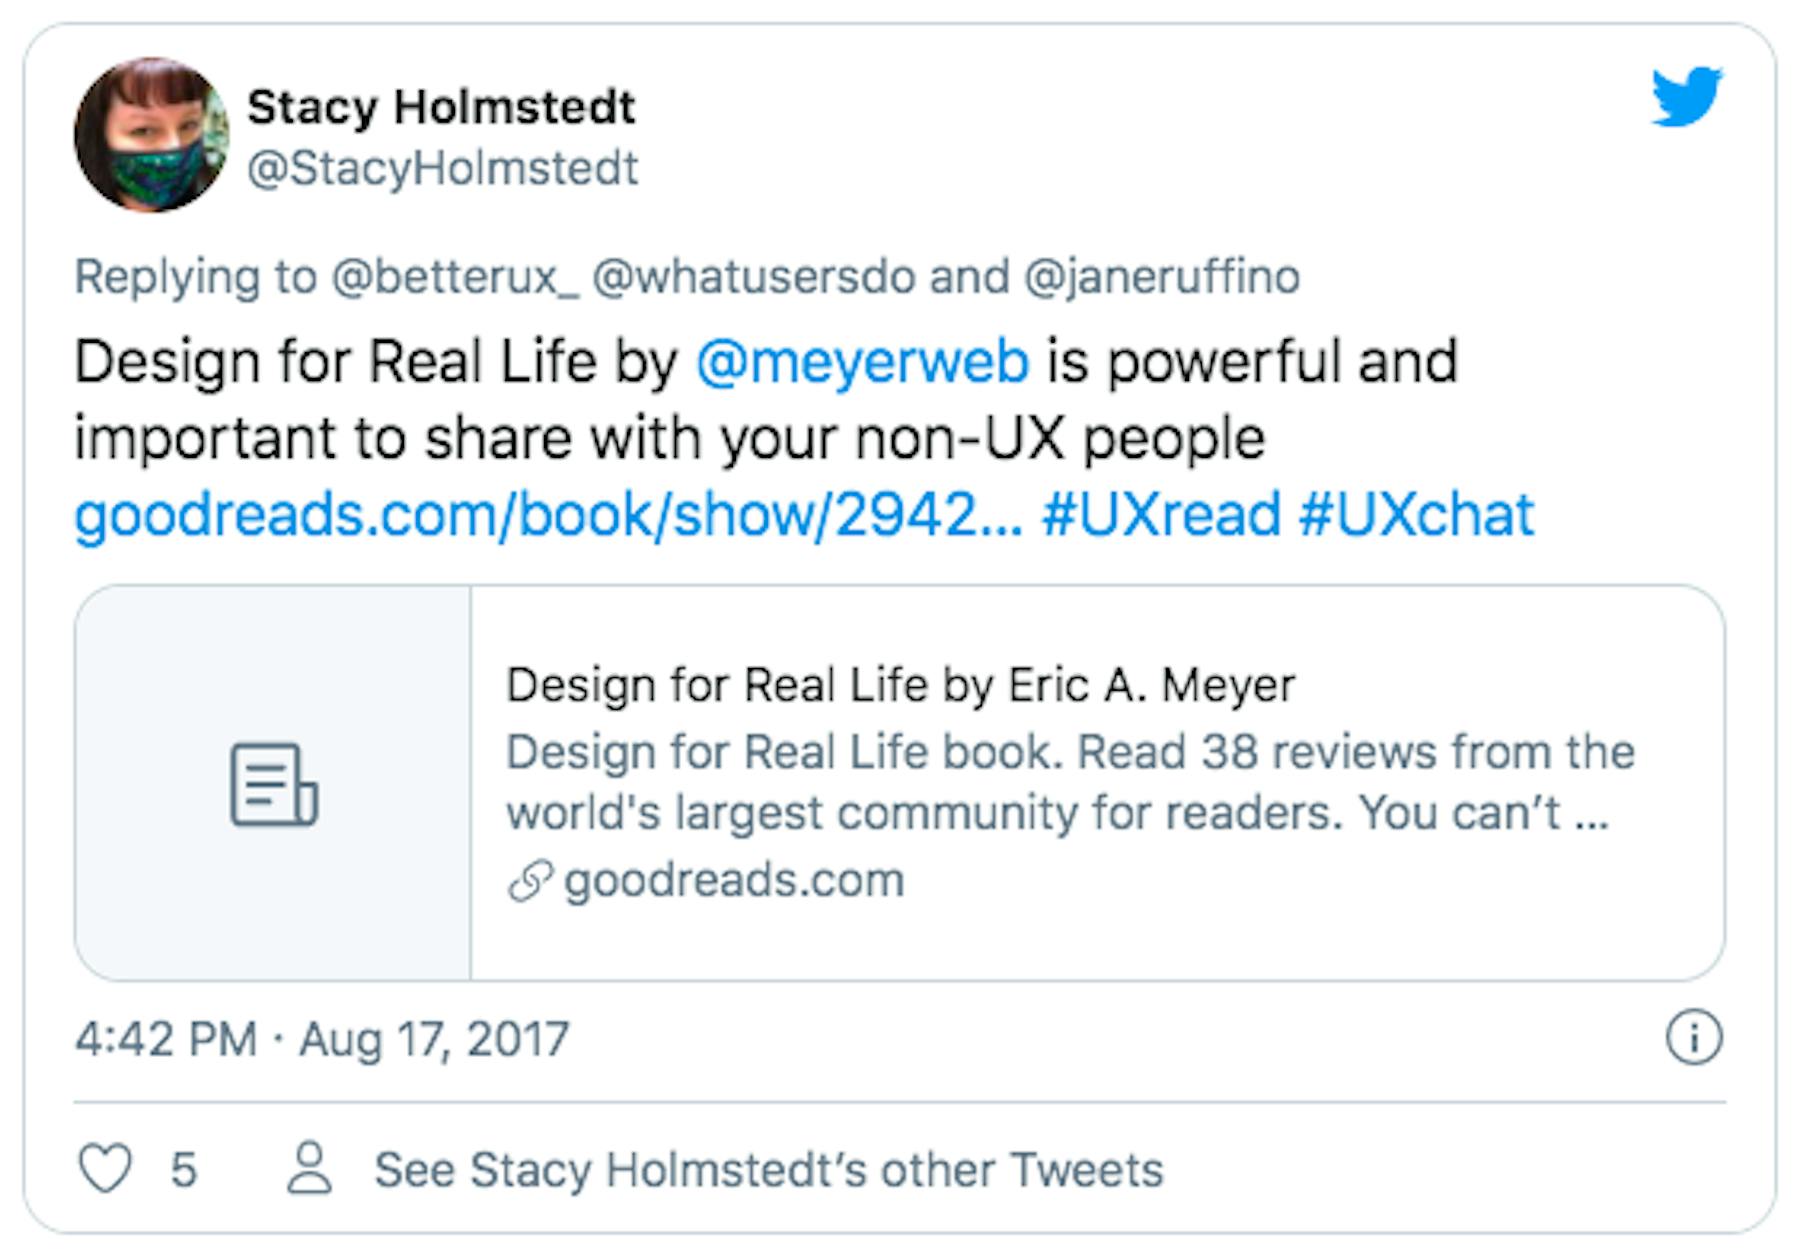
Task: Follow the goodreads.com/book/show link
Action: [x=548, y=515]
